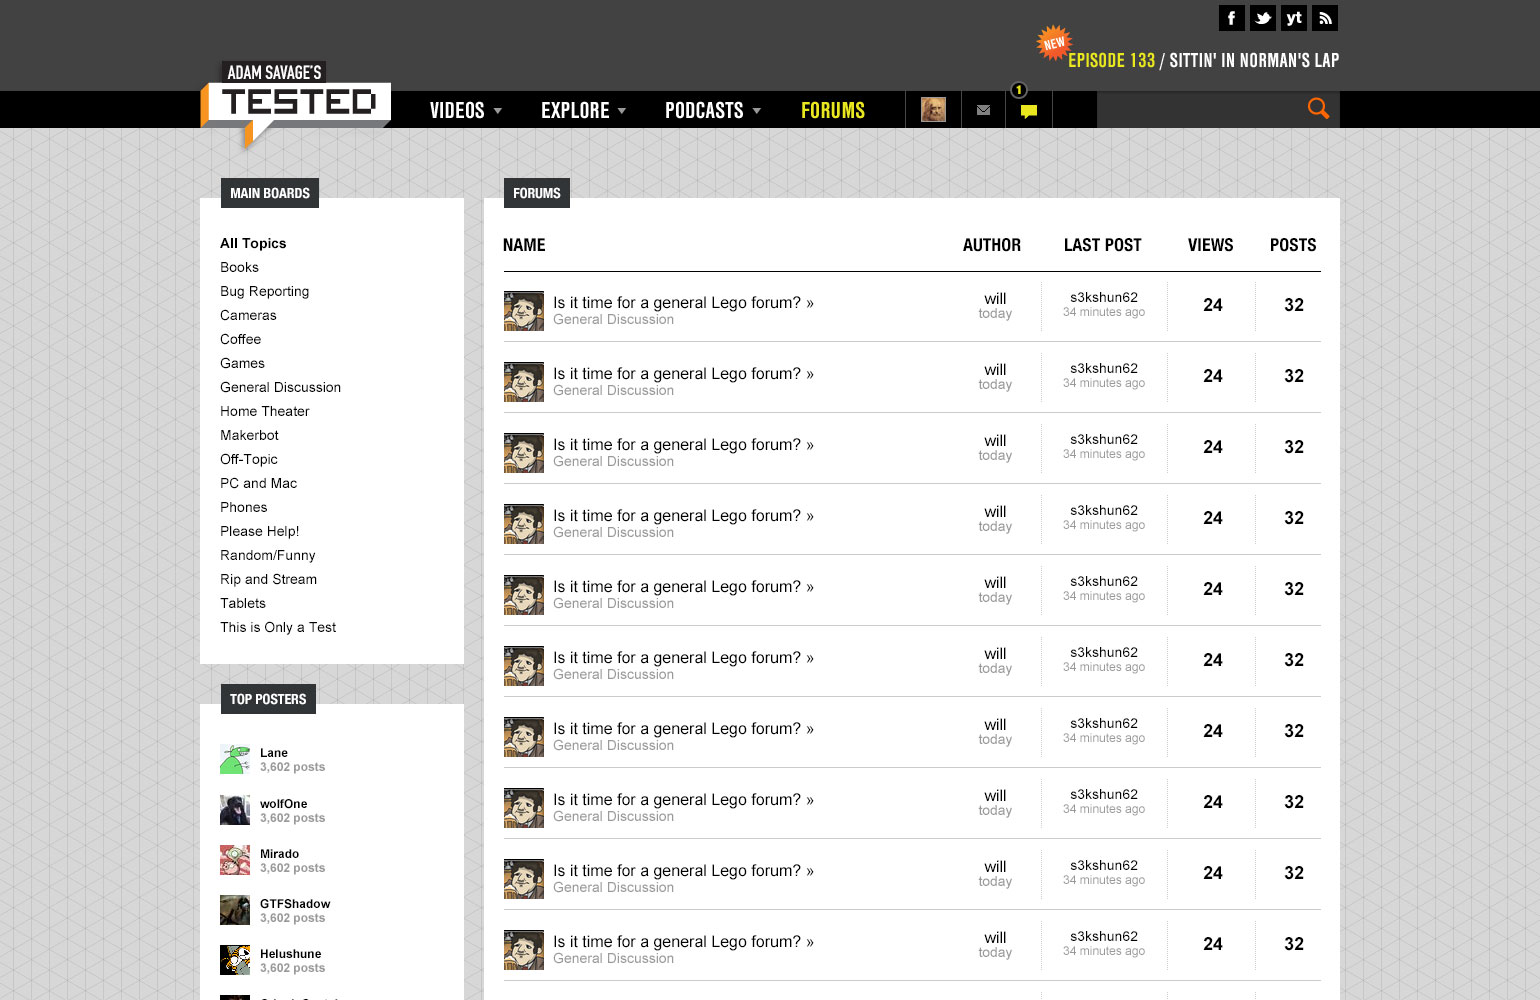Open the Twitter social icon
Screen dimensions: 1540x1000
point(1263,18)
